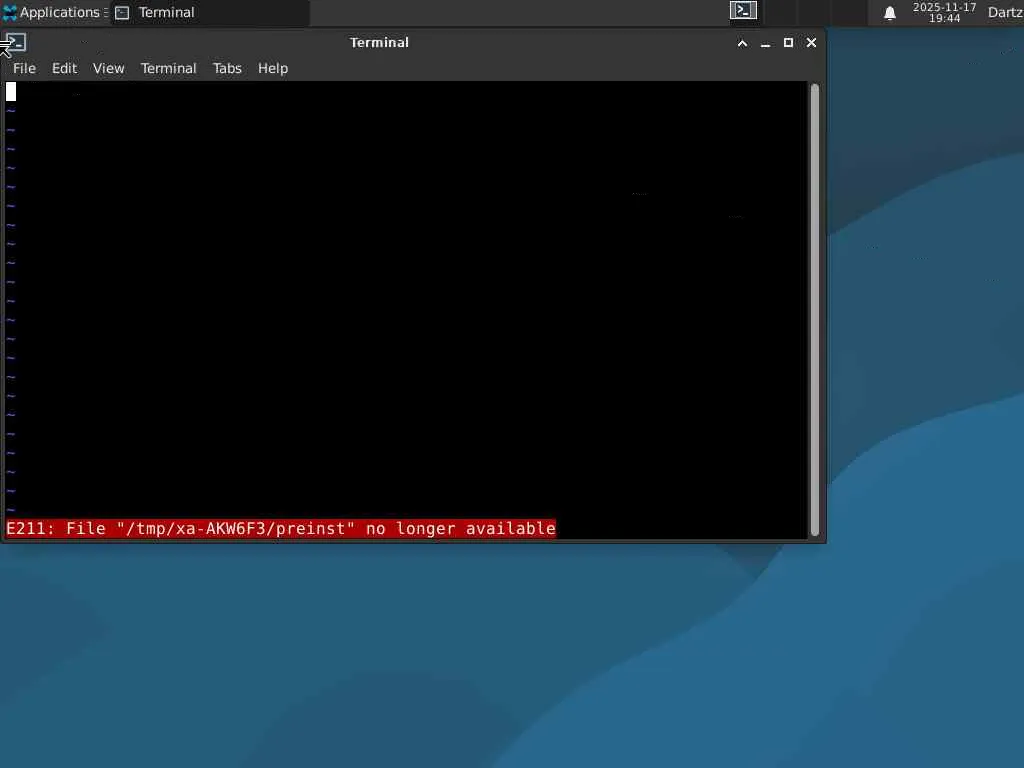
Task: Open the View menu
Action: tap(108, 69)
